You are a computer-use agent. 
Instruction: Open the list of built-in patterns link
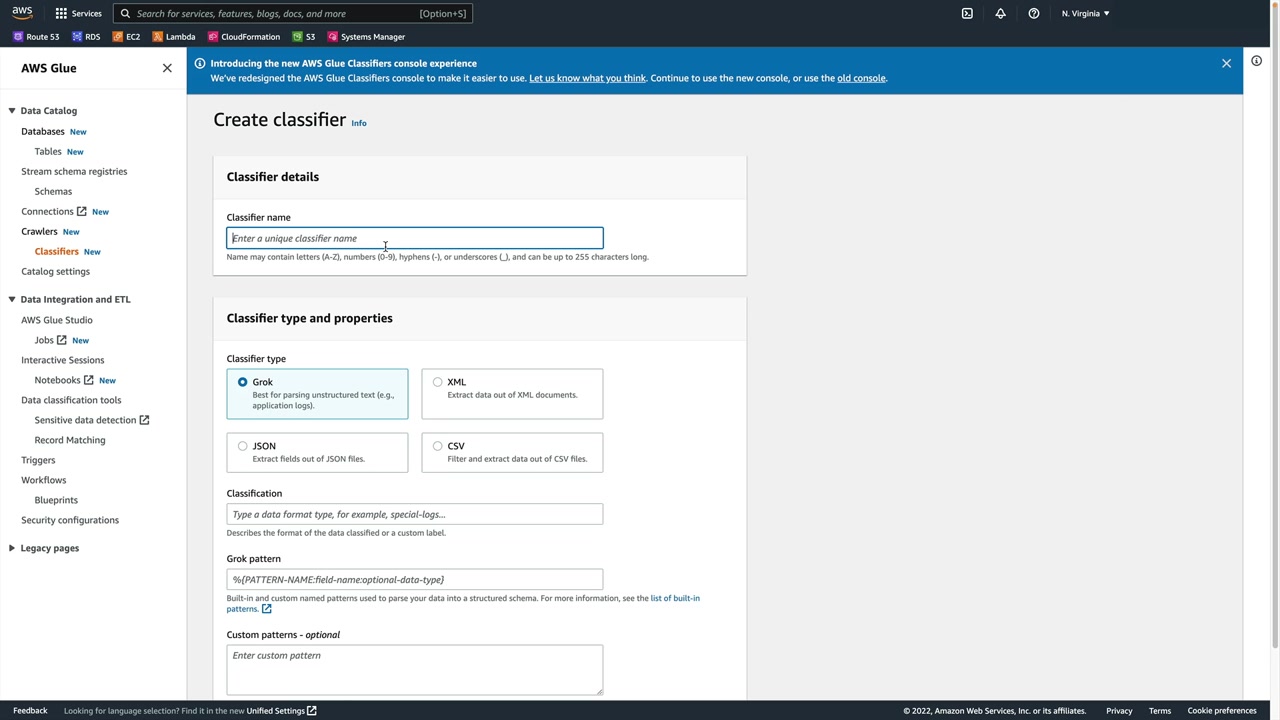click(675, 598)
